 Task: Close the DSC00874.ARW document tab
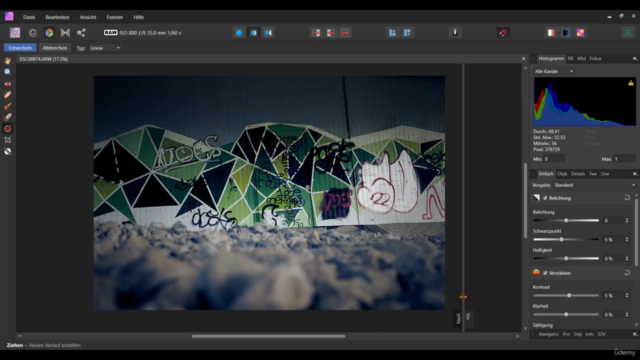pyautogui.click(x=524, y=59)
